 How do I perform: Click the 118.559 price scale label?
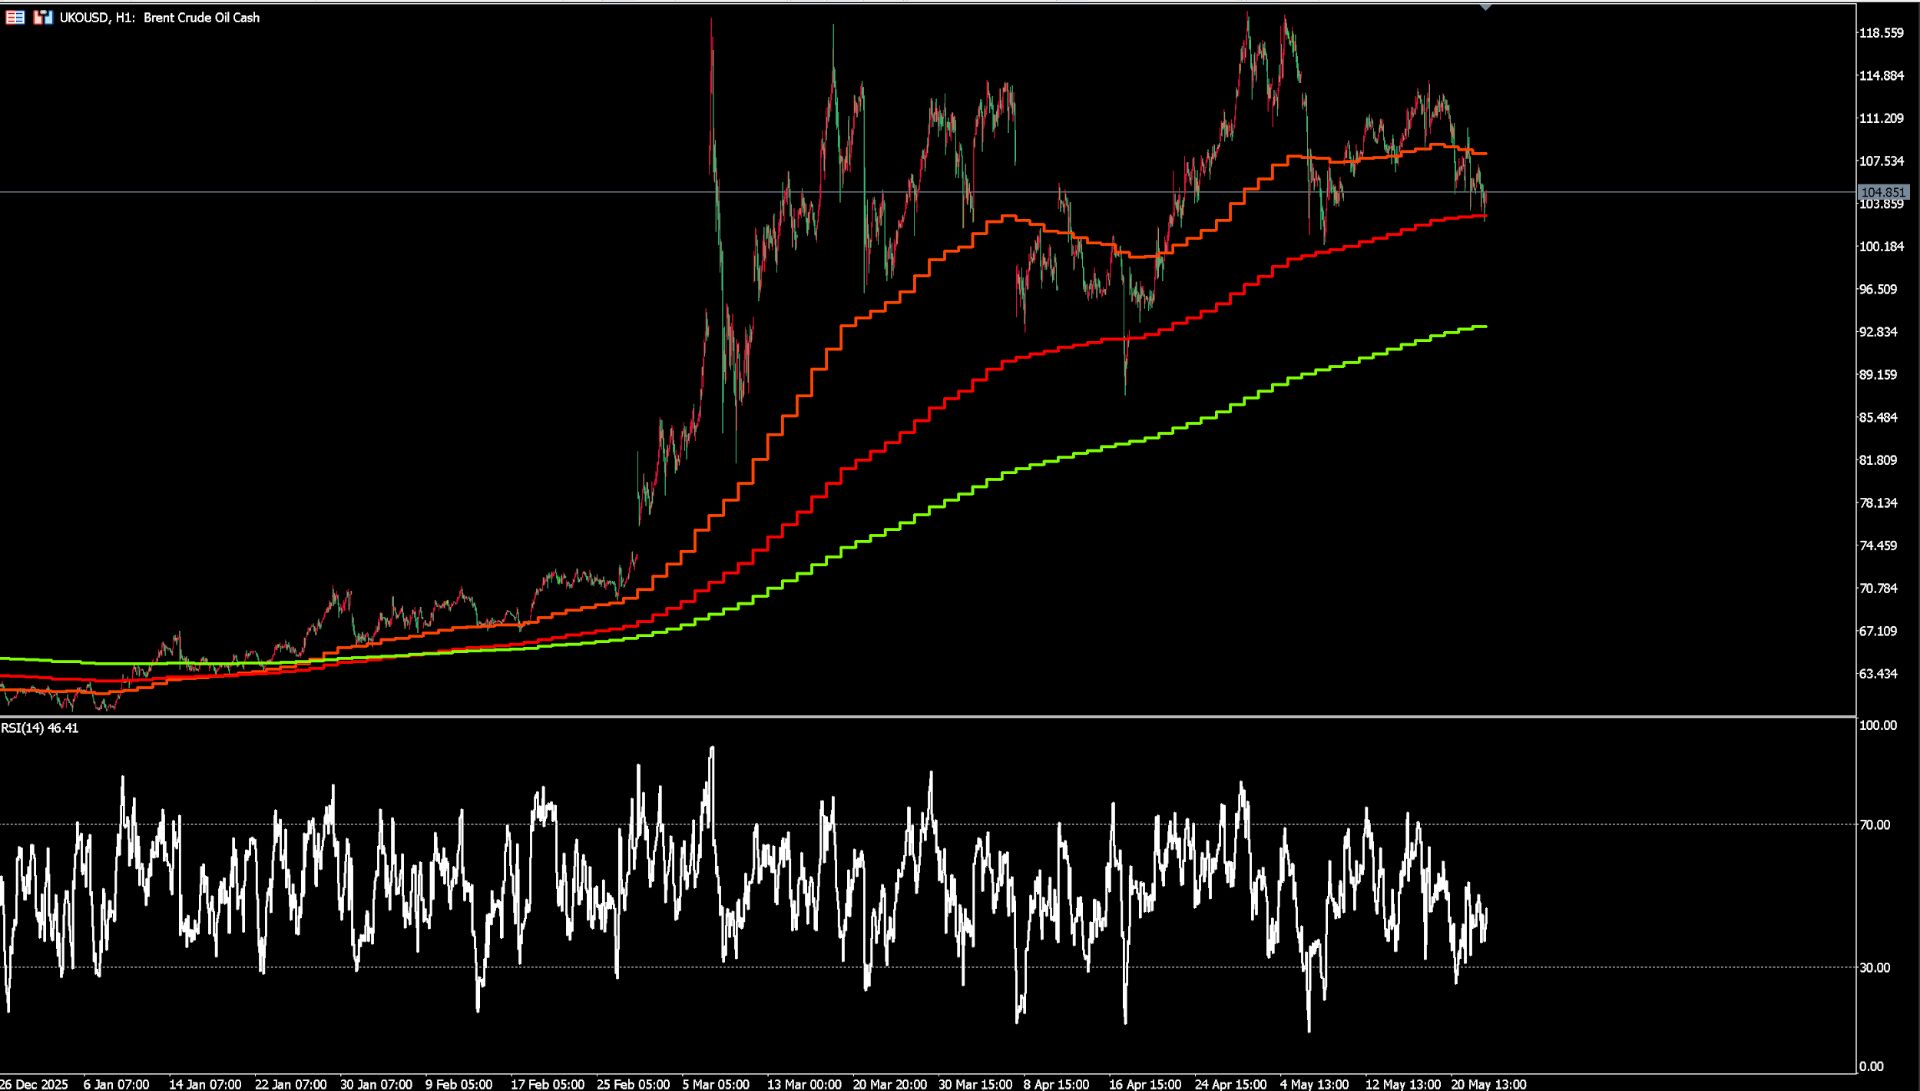click(x=1881, y=33)
